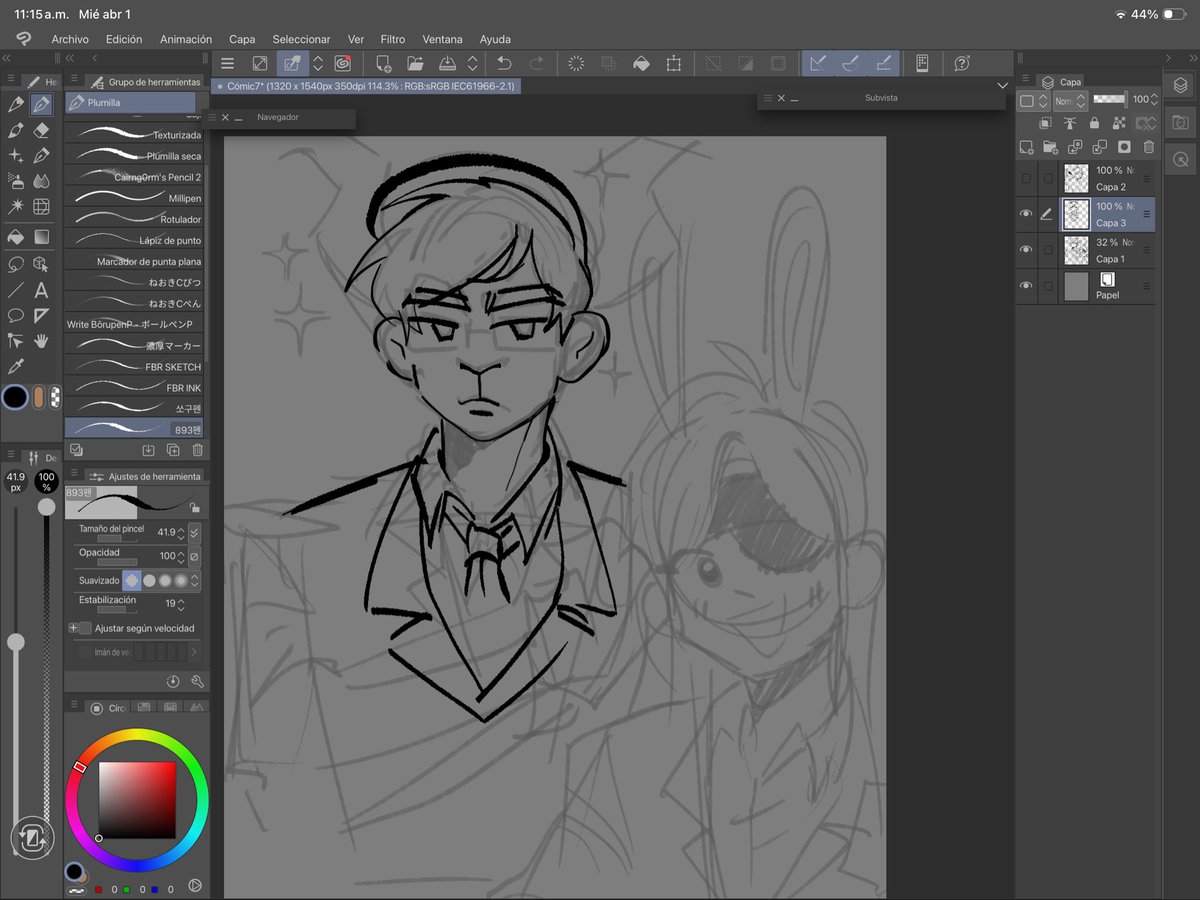1200x900 pixels.
Task: Open the Filtro menu
Action: point(393,39)
